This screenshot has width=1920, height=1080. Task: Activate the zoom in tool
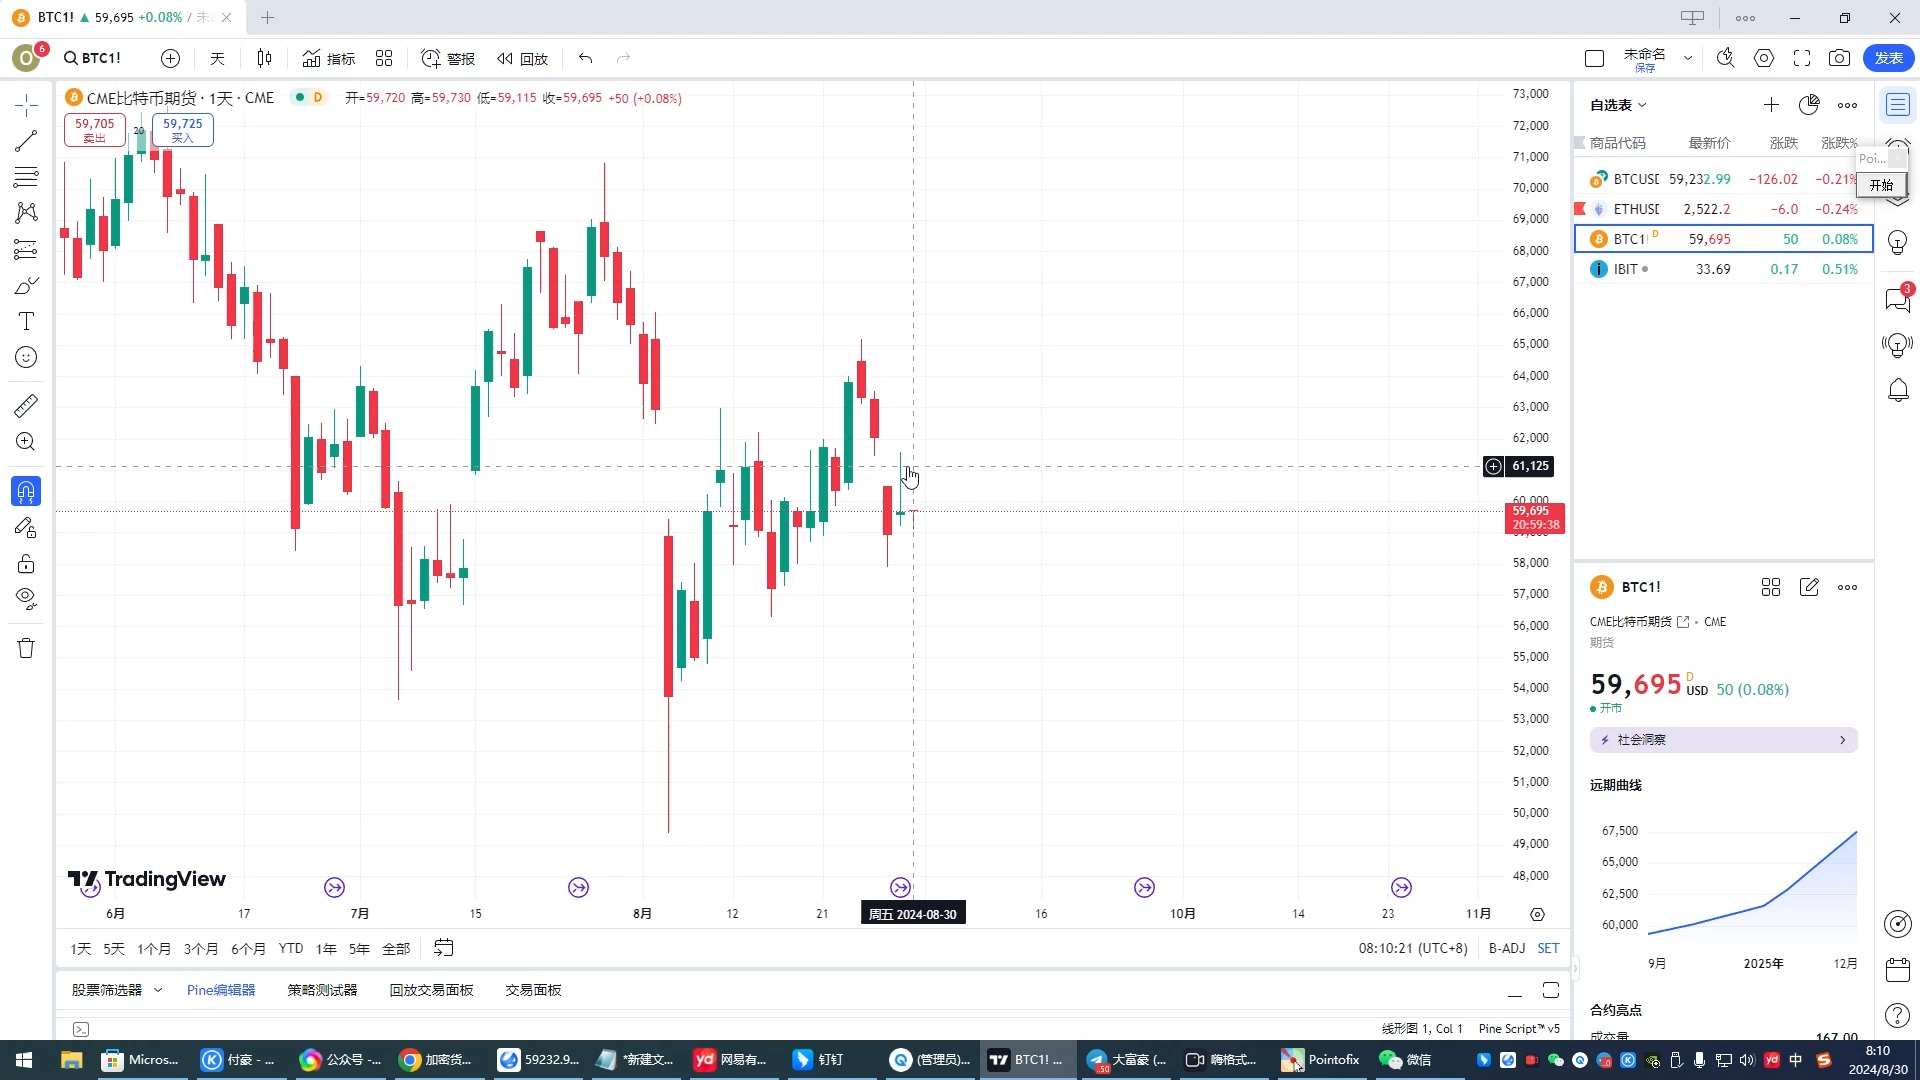(26, 441)
